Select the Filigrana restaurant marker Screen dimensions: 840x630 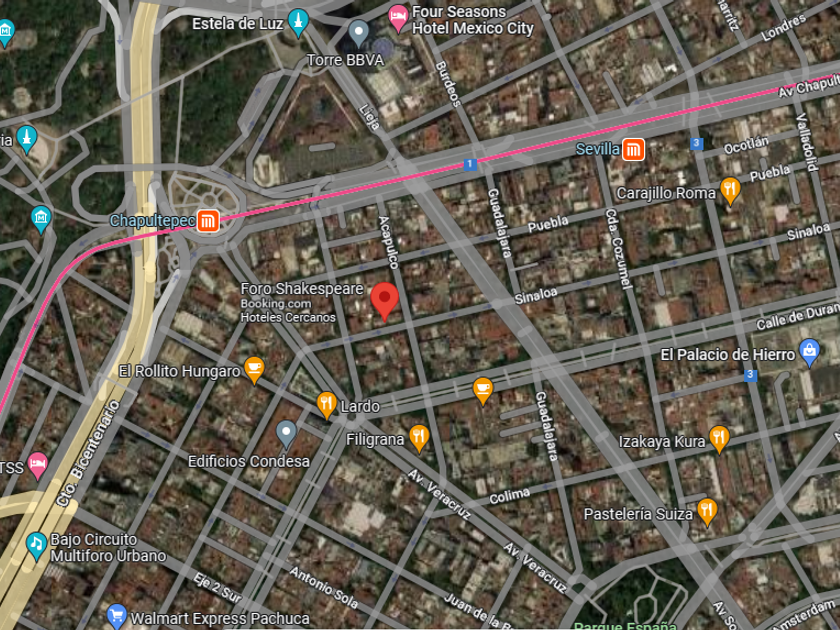pos(419,439)
